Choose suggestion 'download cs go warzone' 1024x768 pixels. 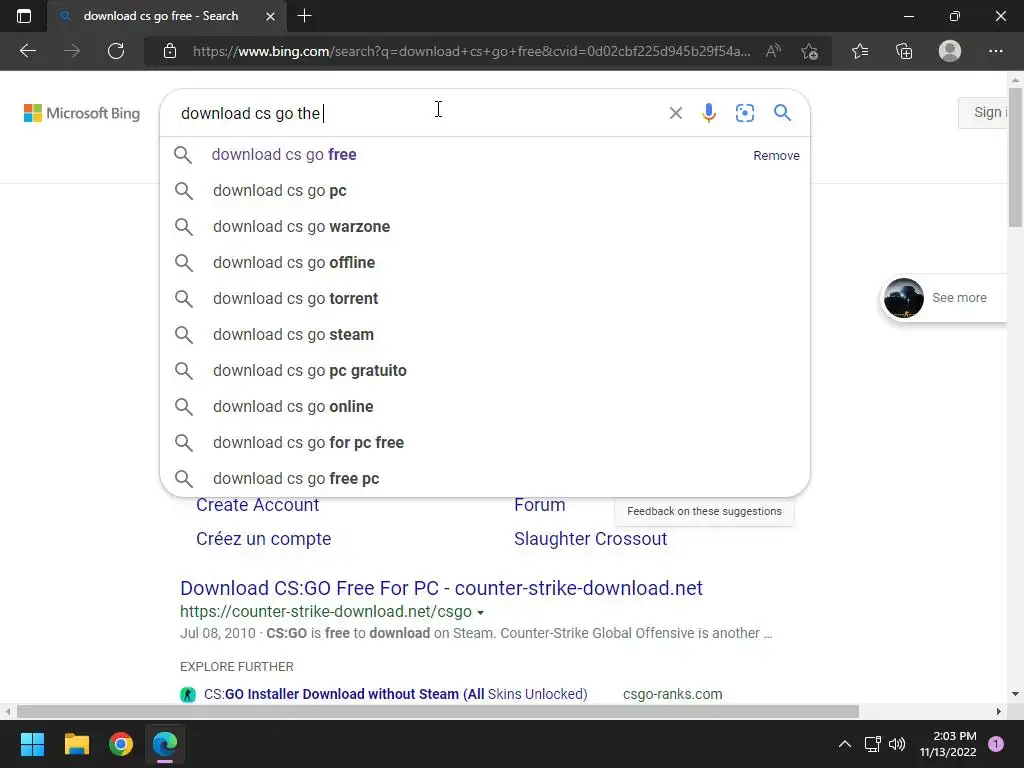pyautogui.click(x=485, y=227)
